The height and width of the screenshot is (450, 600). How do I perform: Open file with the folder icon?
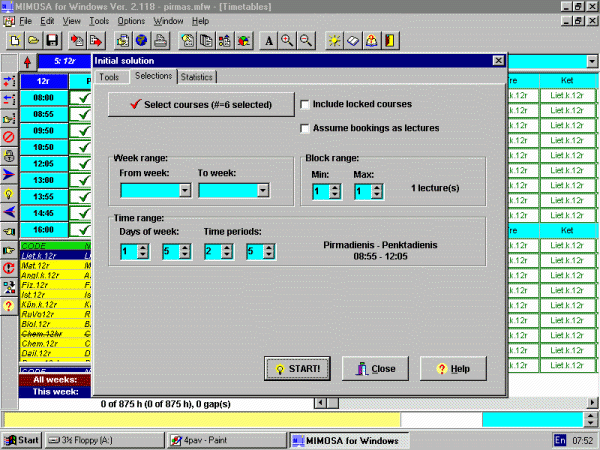point(33,41)
